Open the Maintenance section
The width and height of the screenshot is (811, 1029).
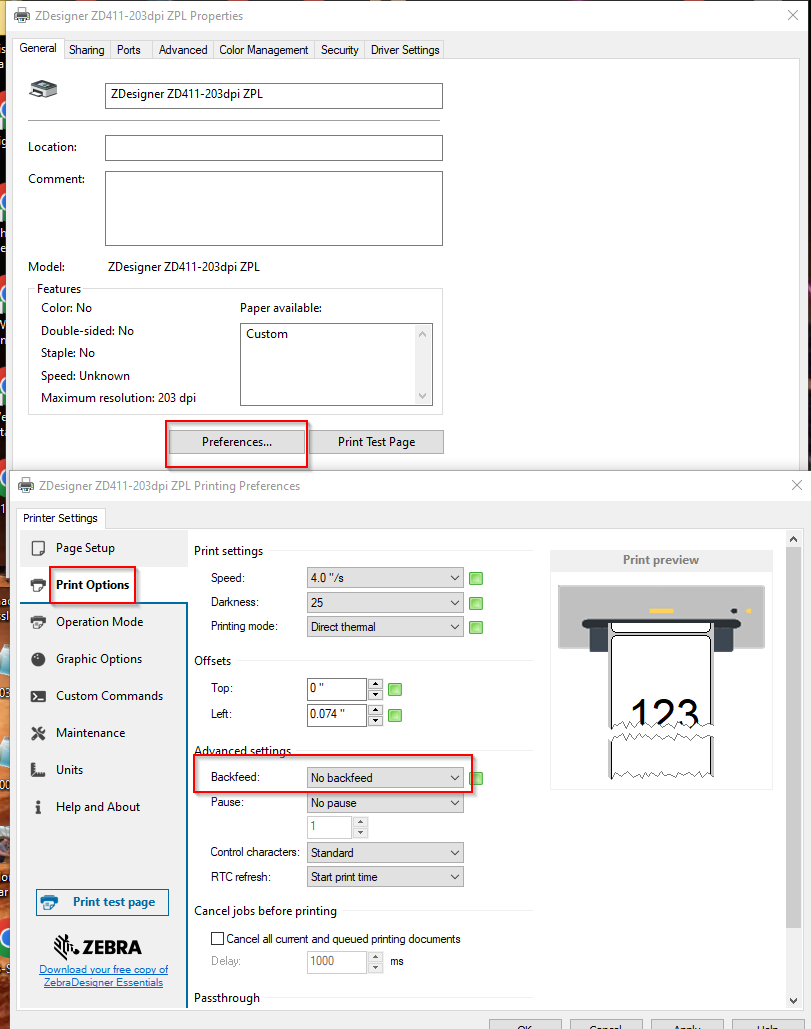tap(90, 732)
